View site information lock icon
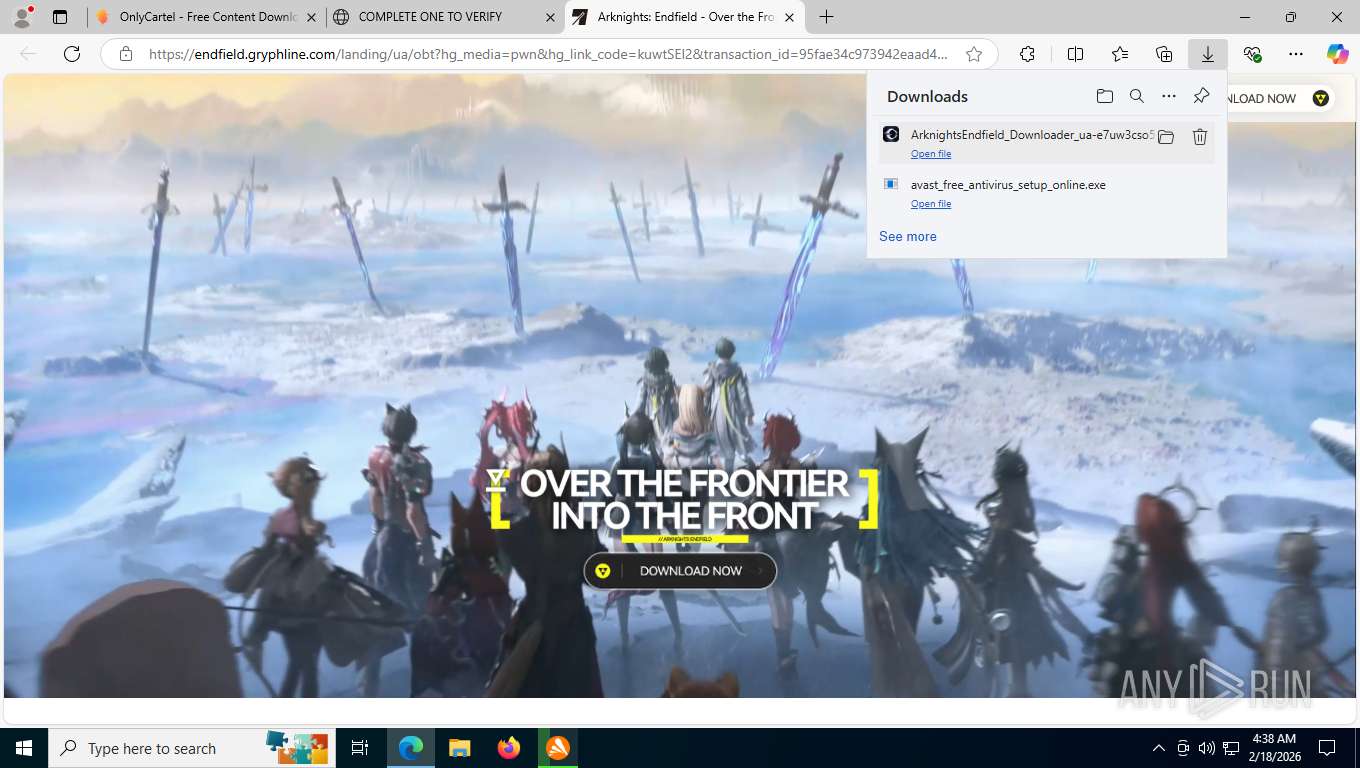This screenshot has width=1360, height=768. 126,54
